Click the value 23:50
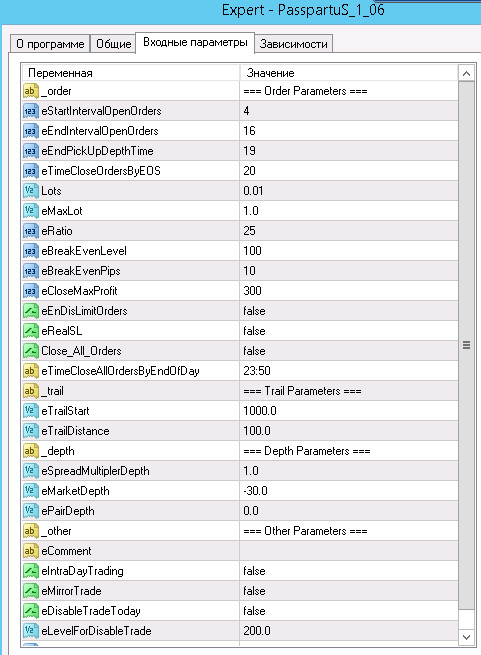This screenshot has height=655, width=481. [257, 371]
